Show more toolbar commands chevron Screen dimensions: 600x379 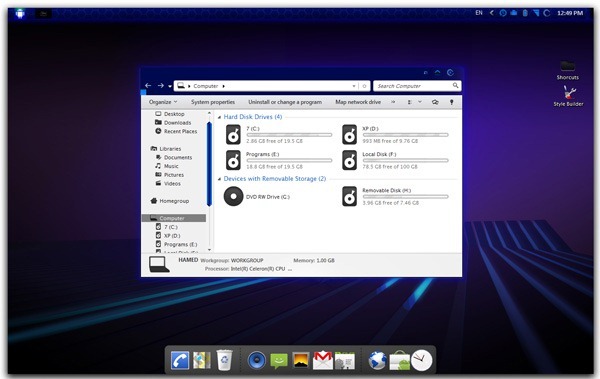[393, 102]
